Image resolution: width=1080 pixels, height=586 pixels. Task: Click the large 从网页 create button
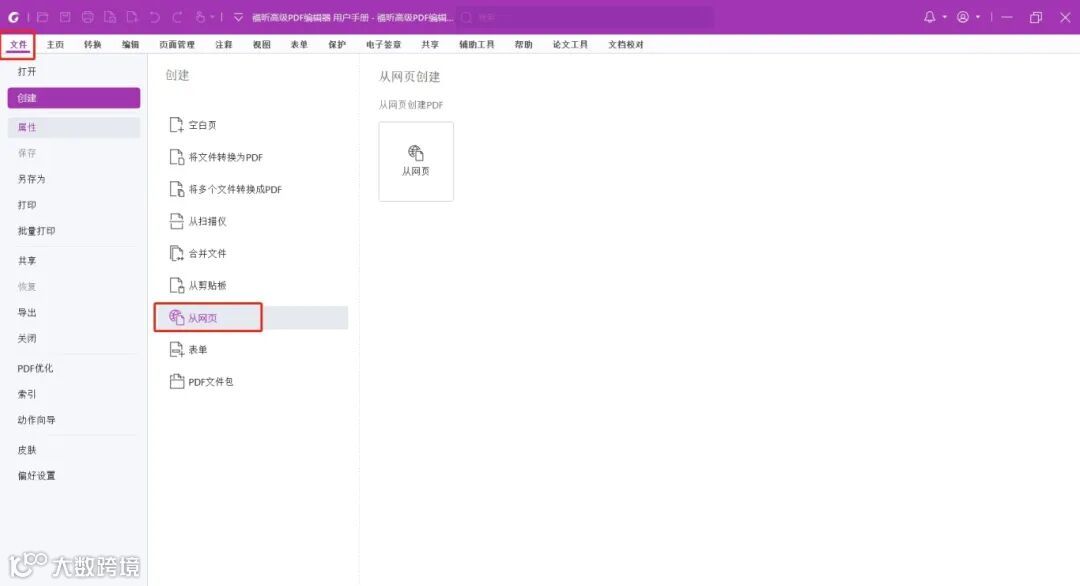point(416,162)
